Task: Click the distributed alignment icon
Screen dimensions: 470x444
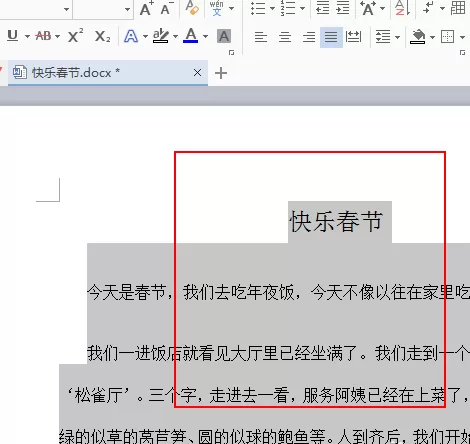Action: (x=353, y=36)
